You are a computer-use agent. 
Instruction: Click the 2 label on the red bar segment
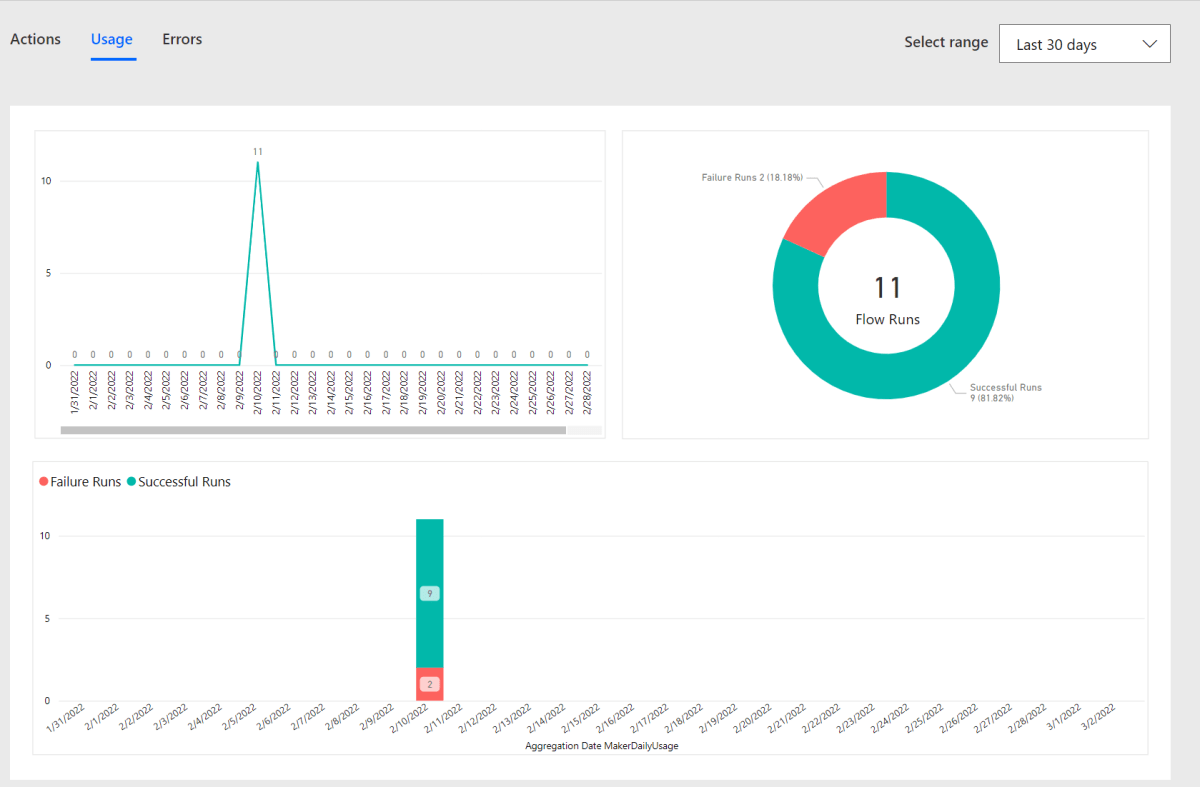click(429, 684)
